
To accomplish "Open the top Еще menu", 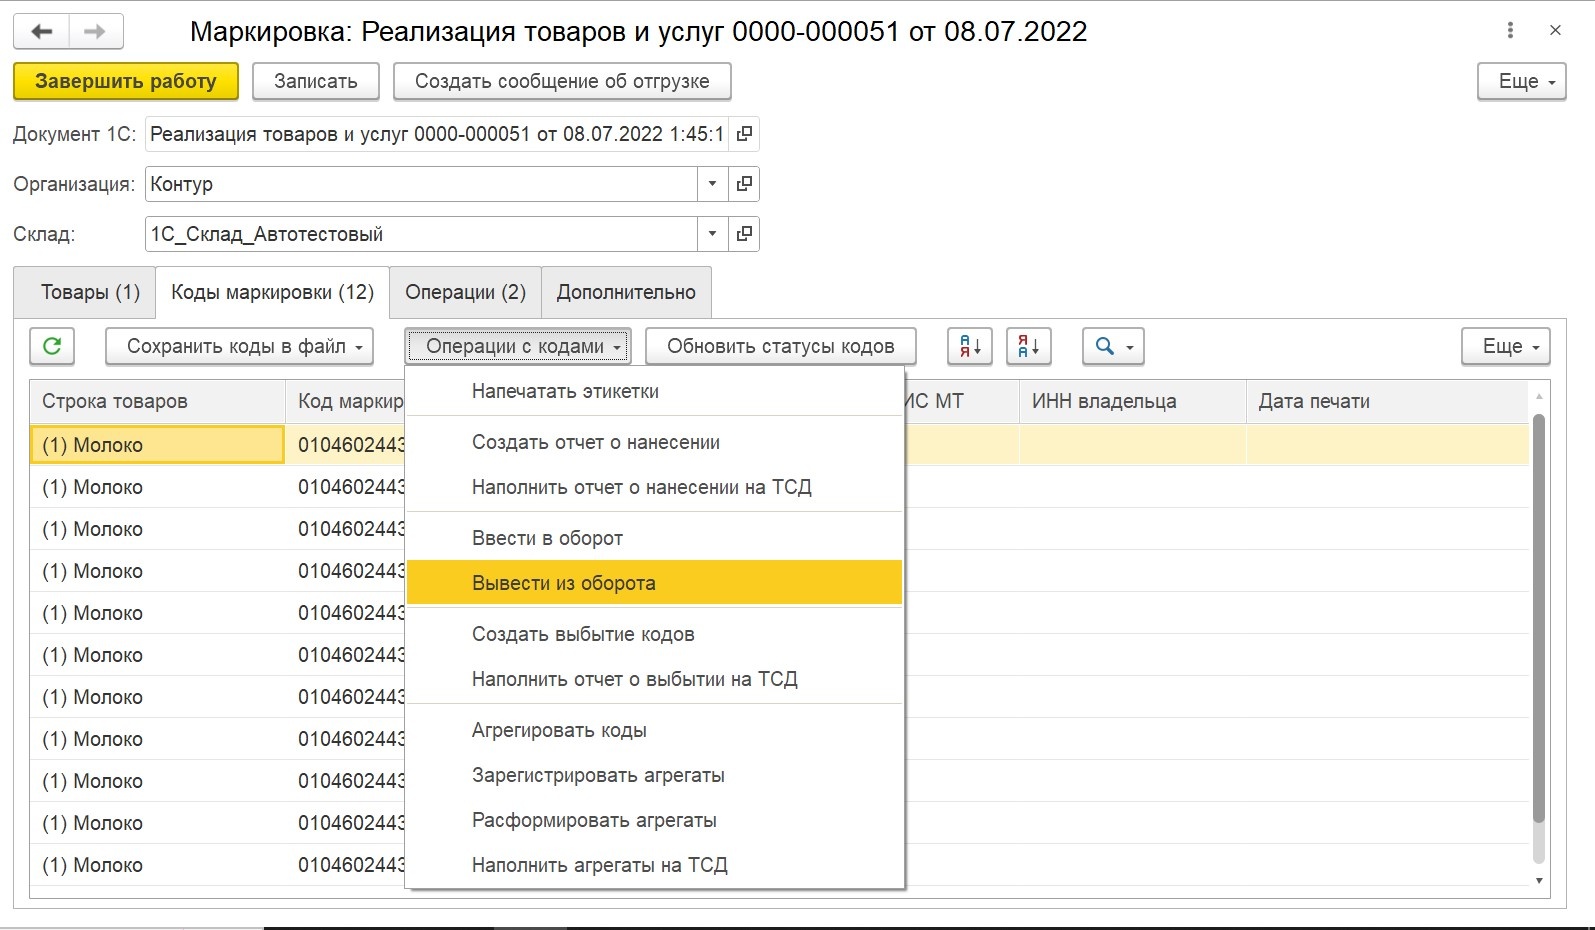I will pyautogui.click(x=1522, y=81).
